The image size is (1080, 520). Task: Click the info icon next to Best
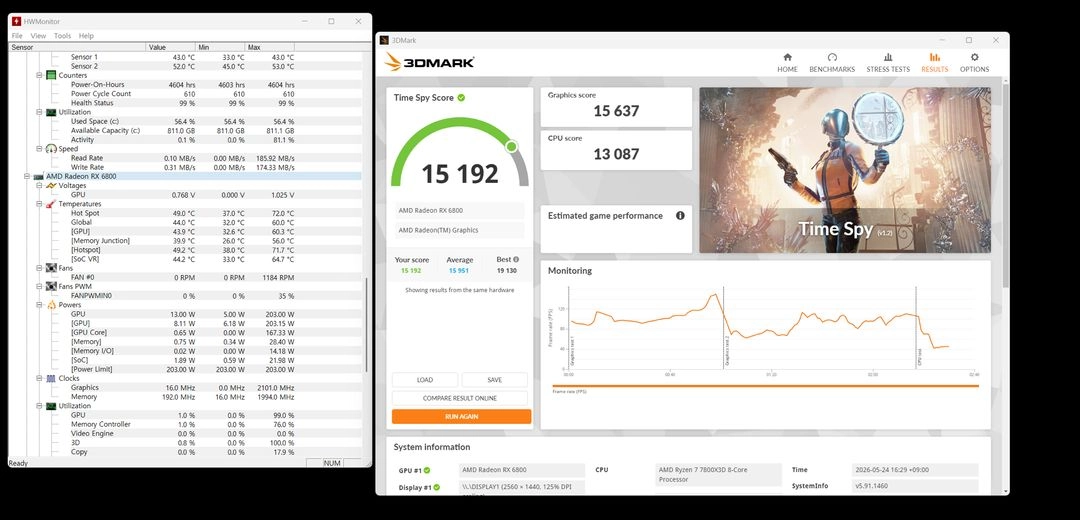point(516,260)
